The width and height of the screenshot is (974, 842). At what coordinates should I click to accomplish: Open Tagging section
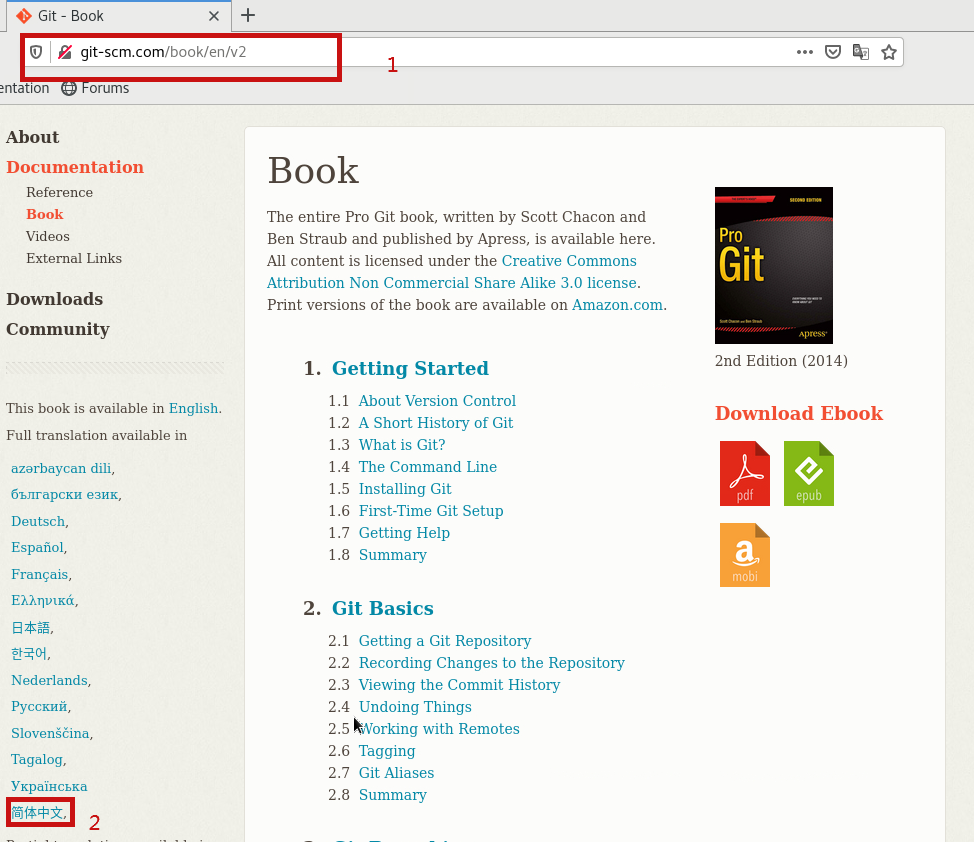tap(387, 751)
